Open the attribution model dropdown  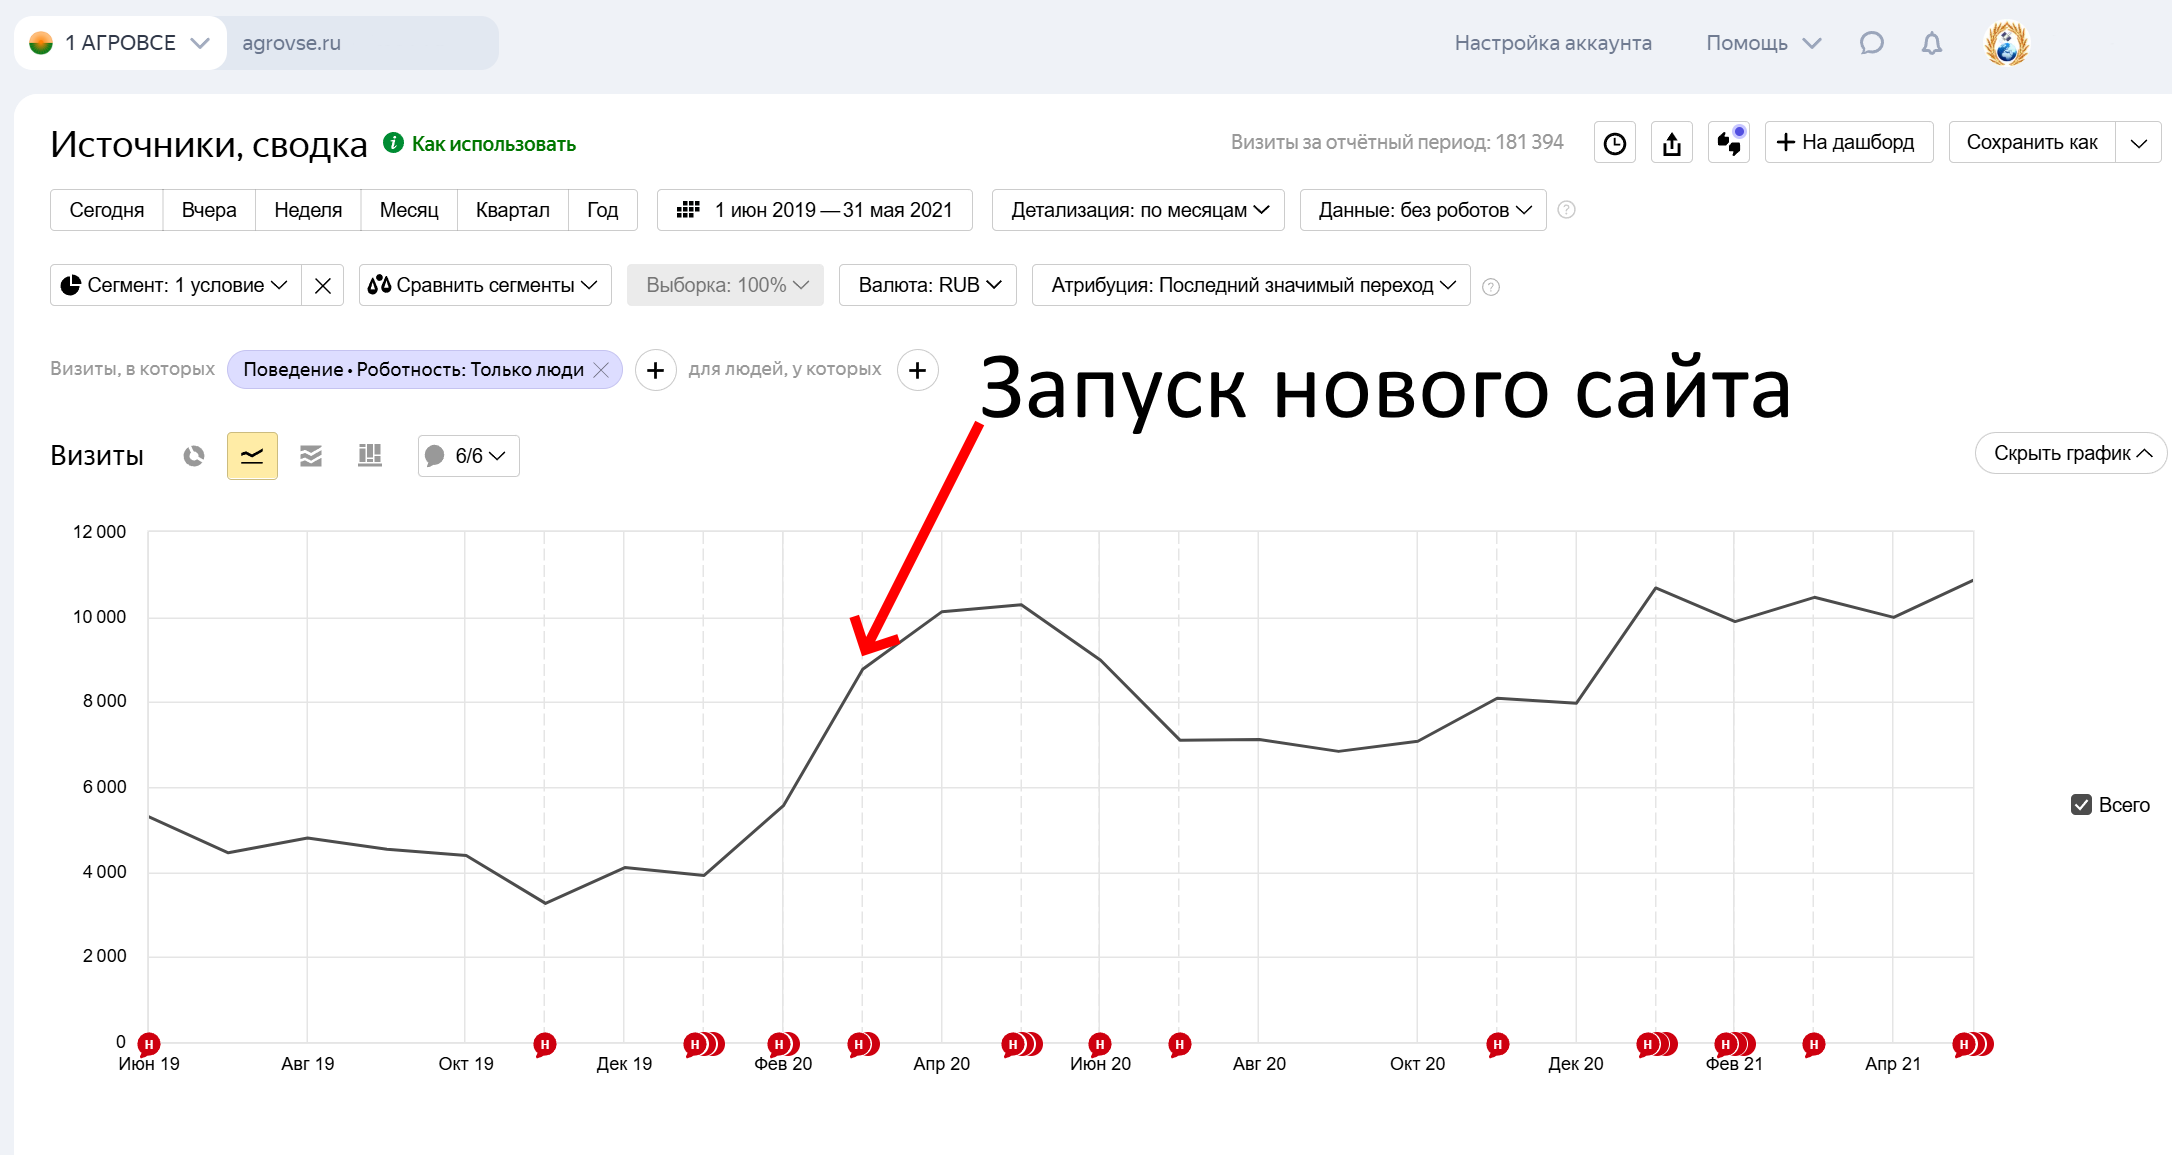pos(1251,285)
